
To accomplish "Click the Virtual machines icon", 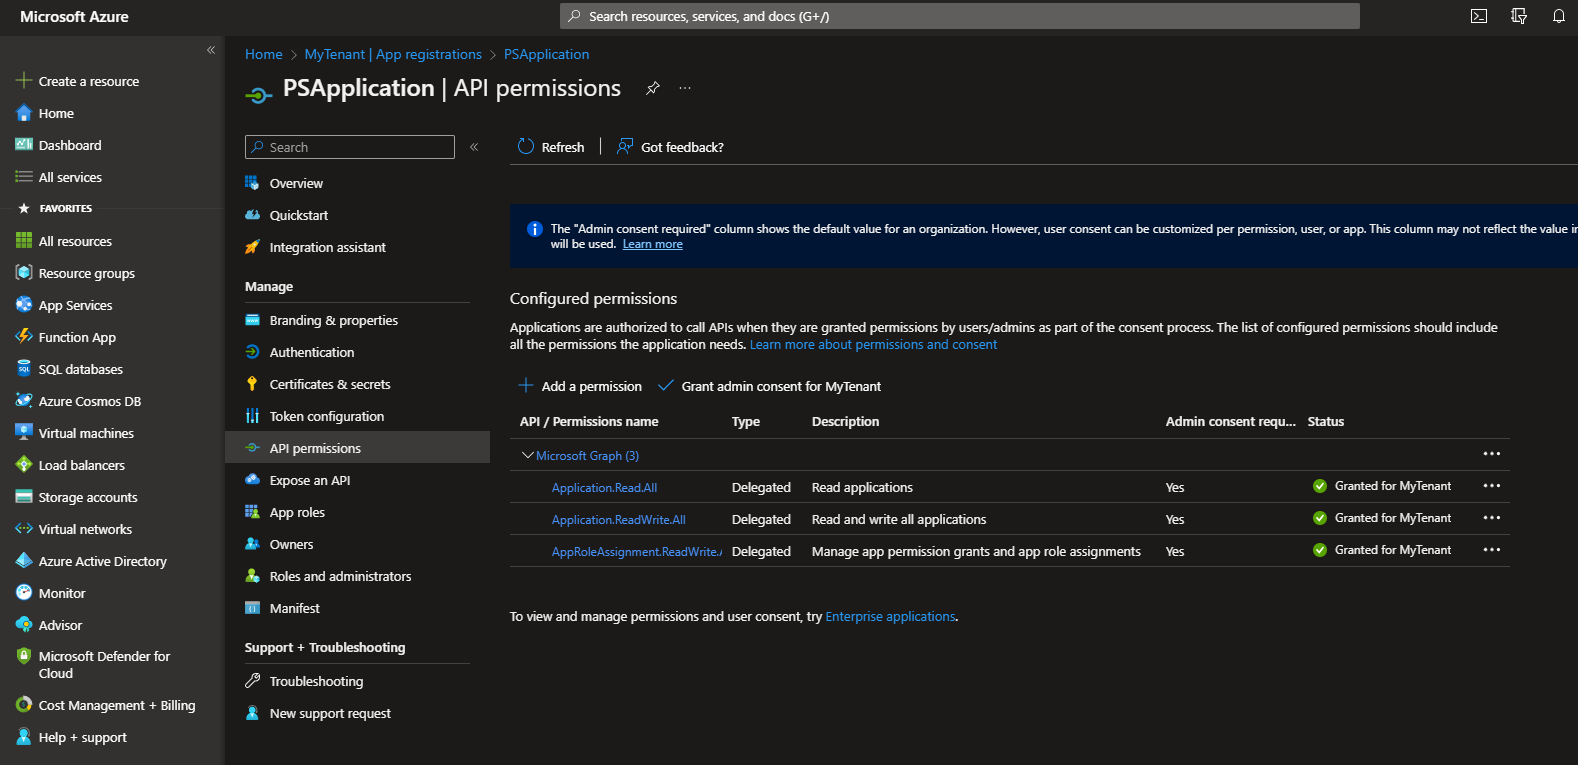I will click(x=24, y=433).
